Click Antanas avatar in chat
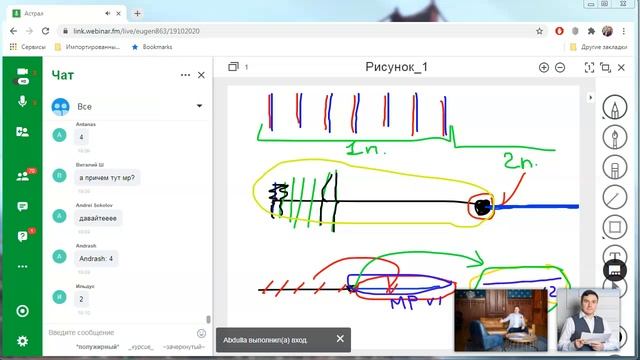The width and height of the screenshot is (640, 360). point(60,135)
